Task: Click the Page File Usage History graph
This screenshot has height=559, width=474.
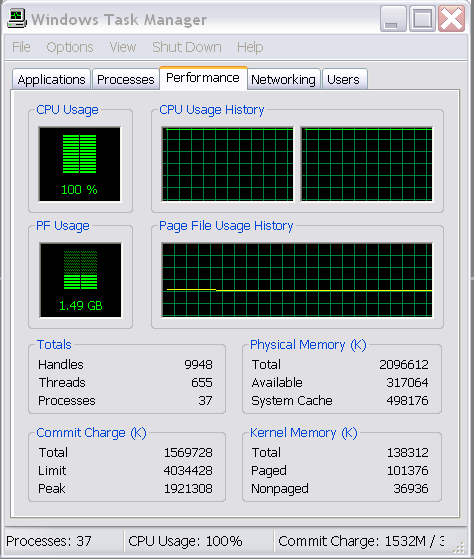Action: (x=297, y=280)
